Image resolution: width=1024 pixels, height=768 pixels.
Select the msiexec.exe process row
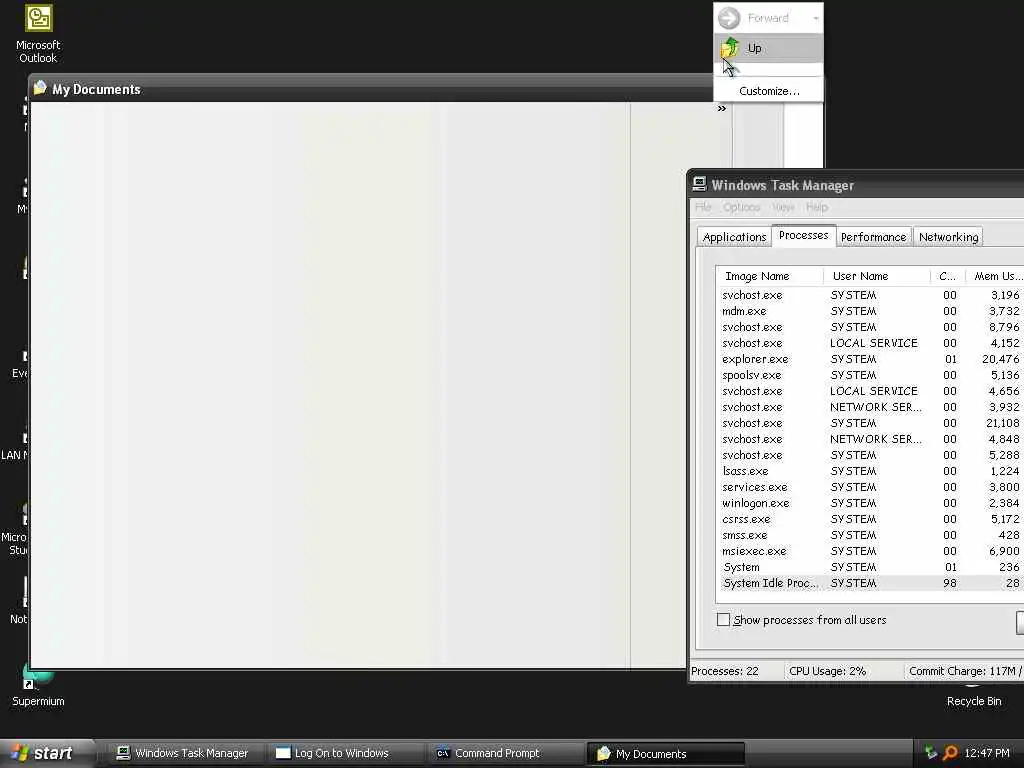pyautogui.click(x=871, y=551)
